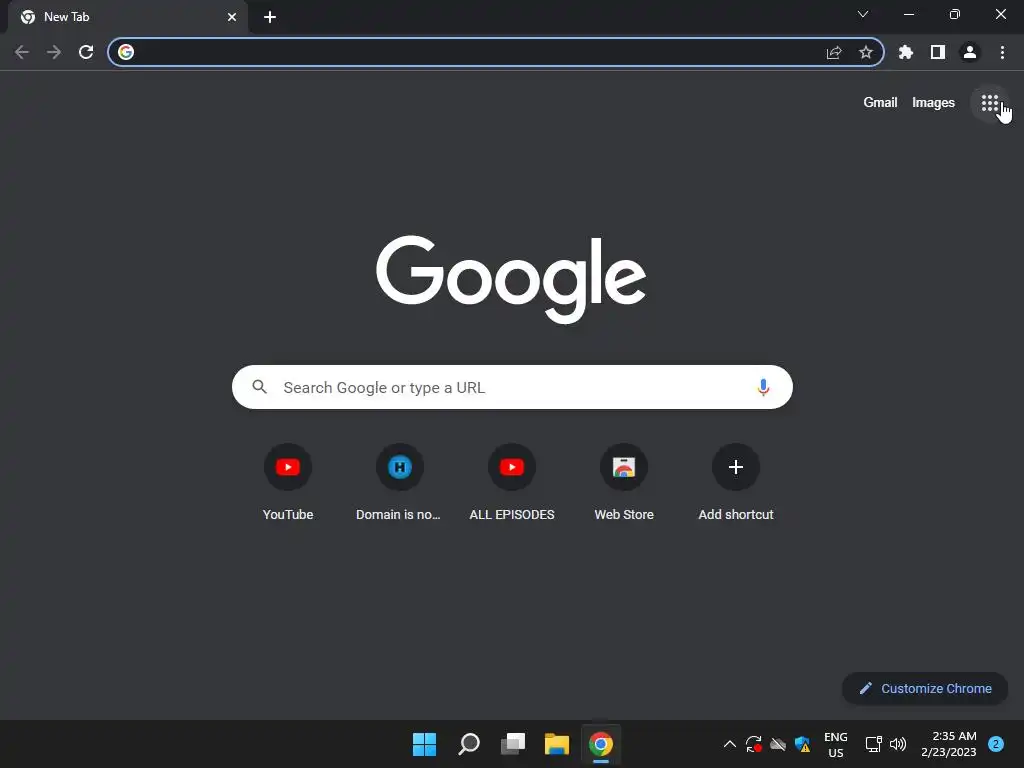Viewport: 1024px width, 768px height.
Task: Click the back navigation arrow
Action: 22,52
